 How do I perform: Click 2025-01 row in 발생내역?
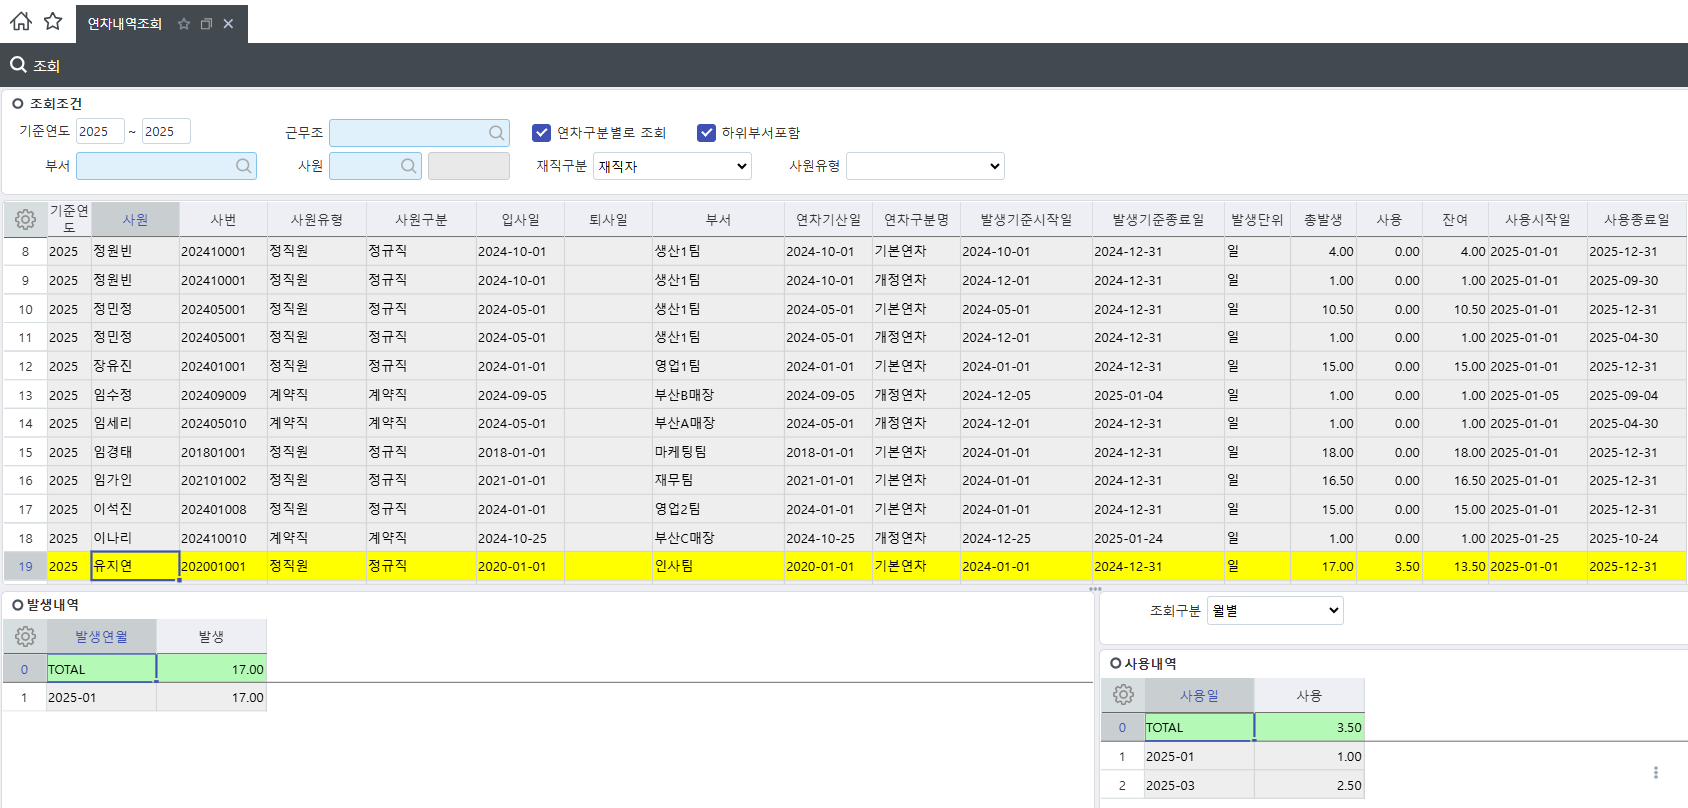click(x=135, y=697)
